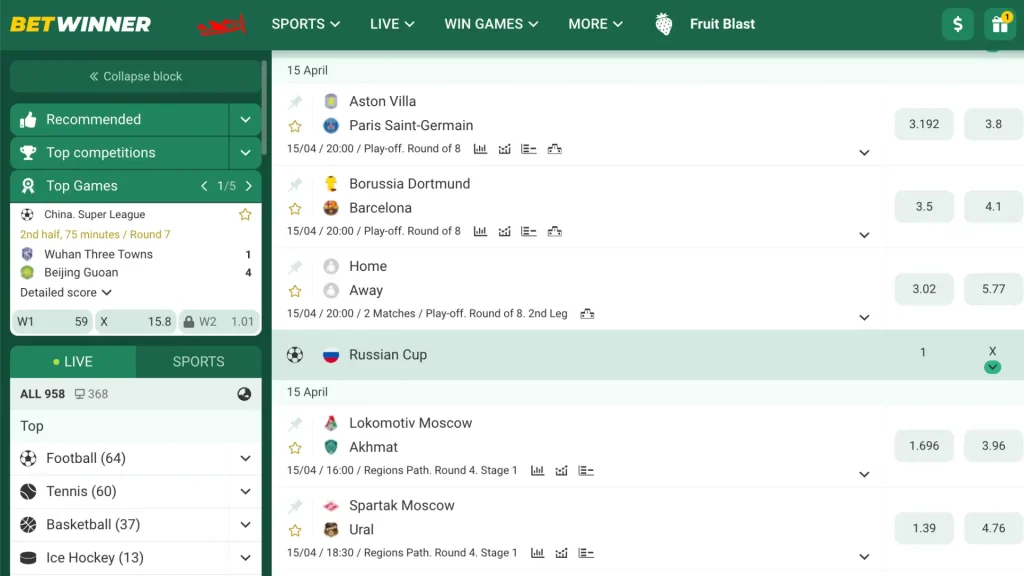Screen dimensions: 1024x576
Task: Click the pie chart icon in ALL 958 row
Action: (244, 394)
